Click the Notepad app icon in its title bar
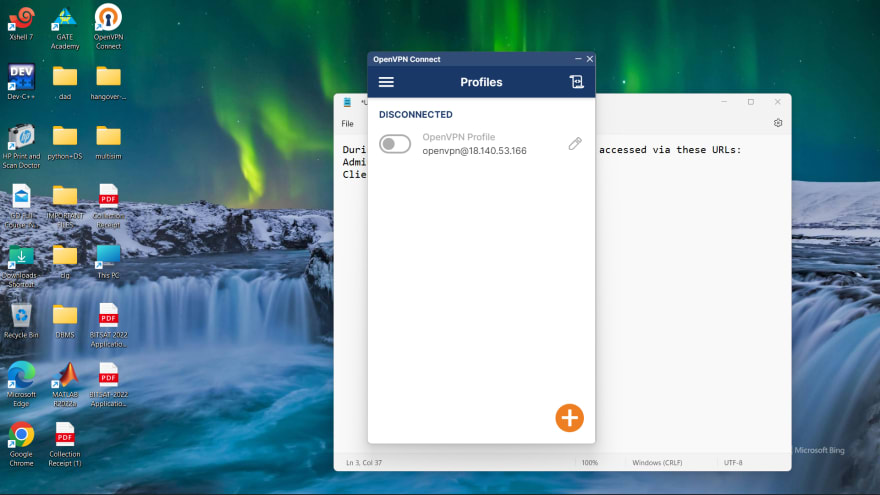The height and width of the screenshot is (495, 880). click(x=347, y=102)
